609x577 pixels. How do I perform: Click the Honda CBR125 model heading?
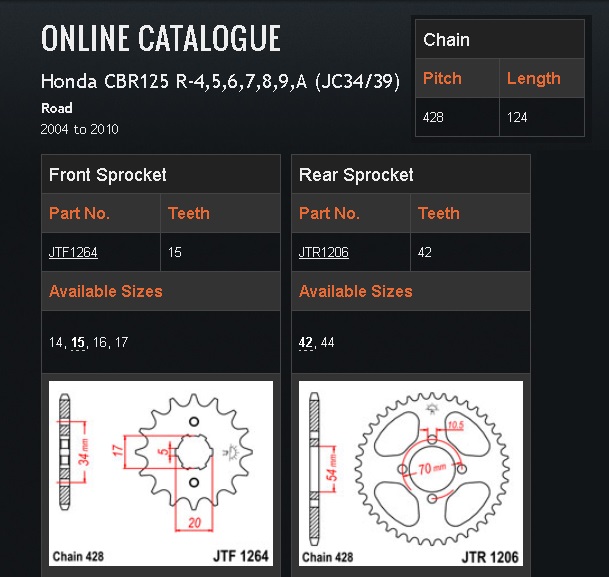[x=220, y=82]
